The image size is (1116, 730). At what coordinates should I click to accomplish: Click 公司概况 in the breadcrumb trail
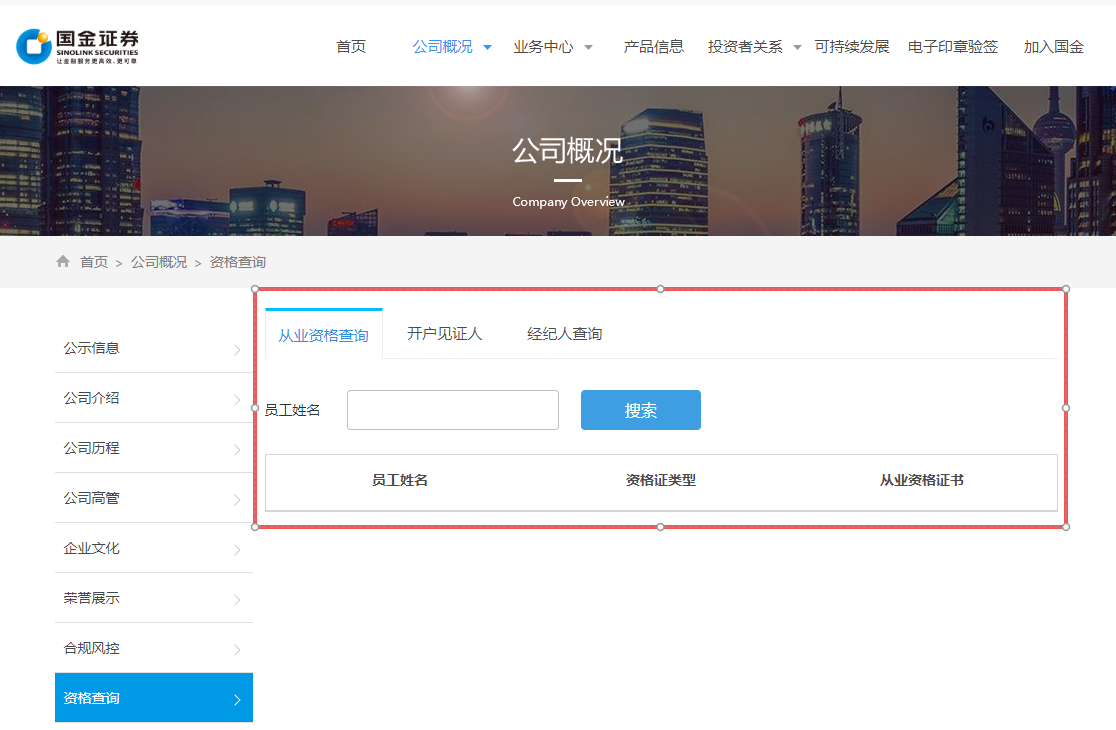click(158, 261)
